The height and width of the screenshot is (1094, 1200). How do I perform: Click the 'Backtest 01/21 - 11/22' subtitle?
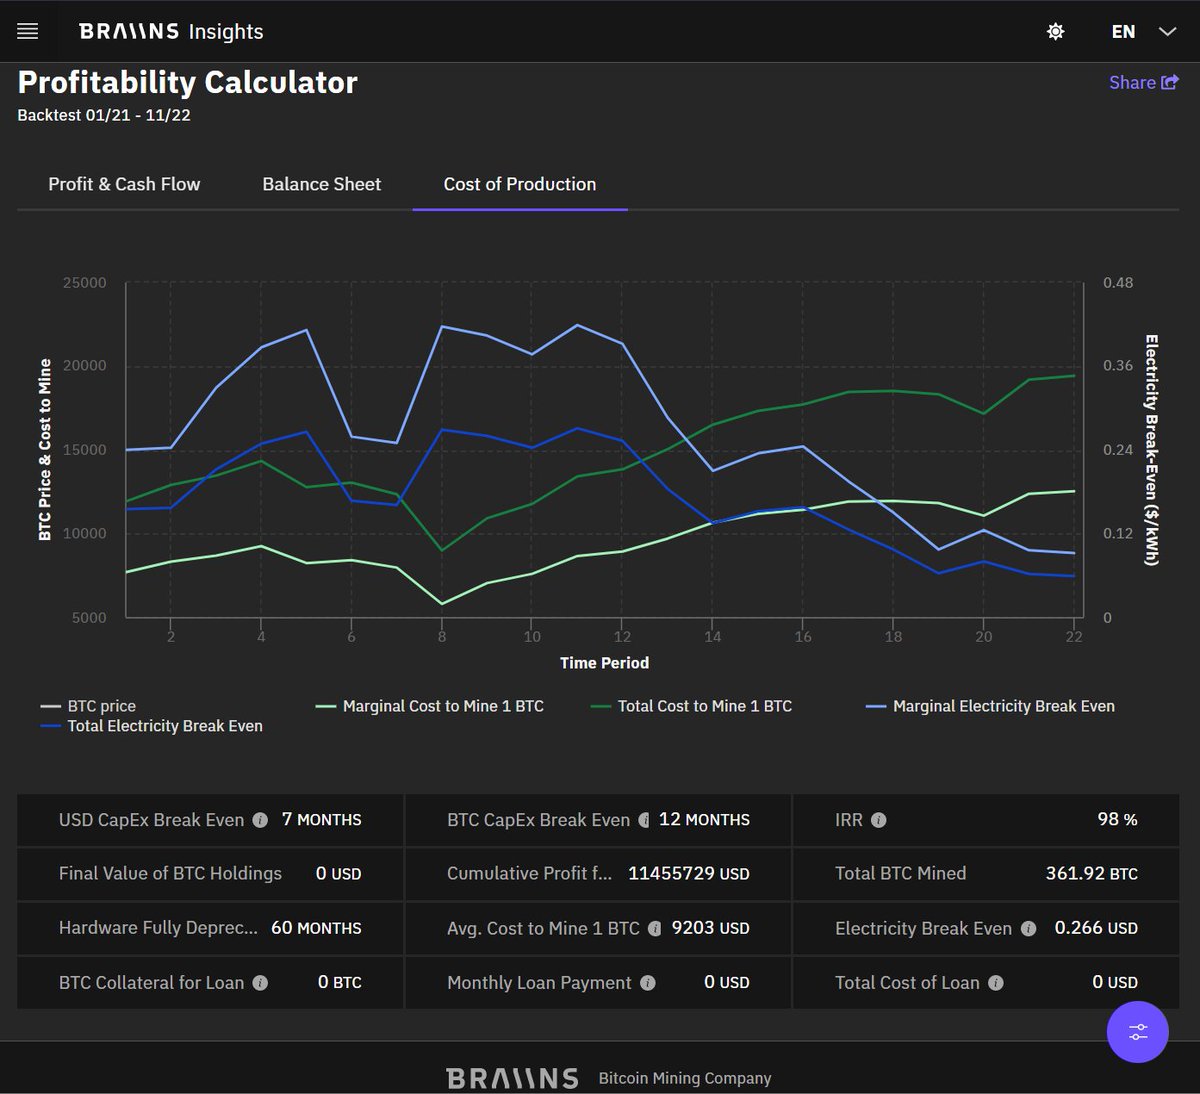pyautogui.click(x=104, y=115)
